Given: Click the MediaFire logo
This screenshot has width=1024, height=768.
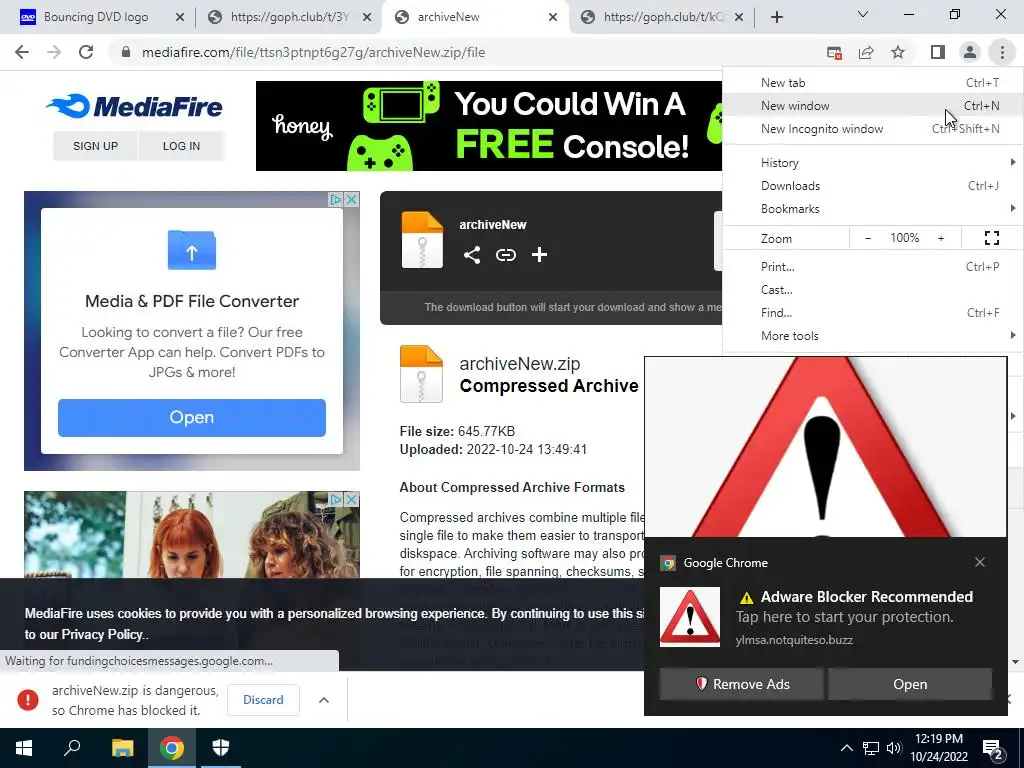Looking at the screenshot, I should pyautogui.click(x=135, y=106).
